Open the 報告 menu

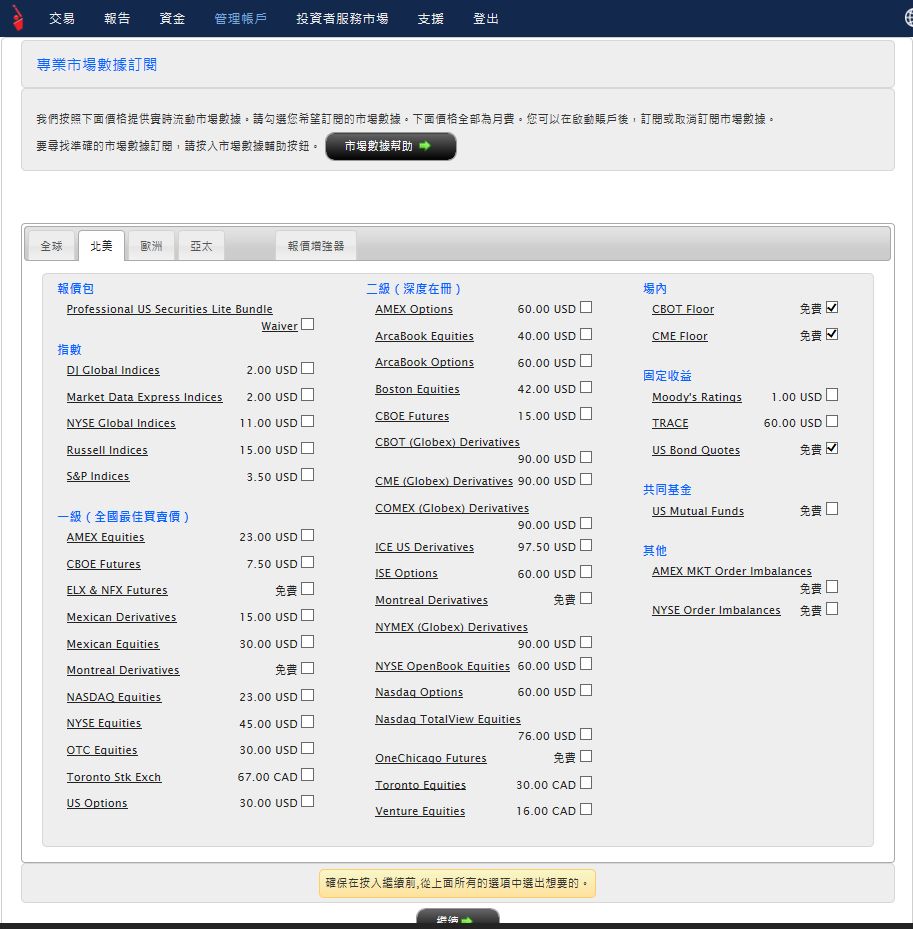pyautogui.click(x=117, y=18)
